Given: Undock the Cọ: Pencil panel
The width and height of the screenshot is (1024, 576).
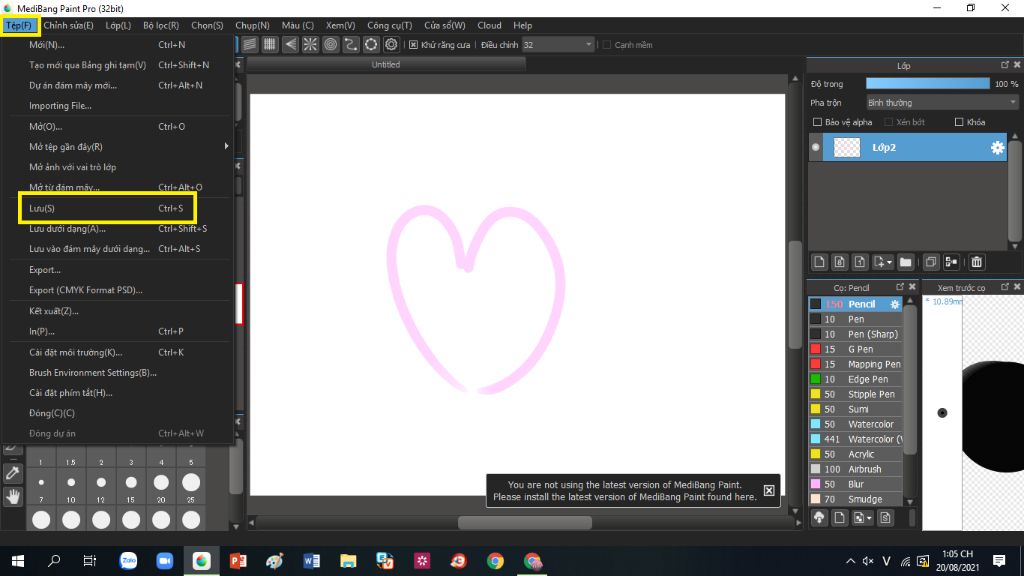Looking at the screenshot, I should (x=899, y=287).
